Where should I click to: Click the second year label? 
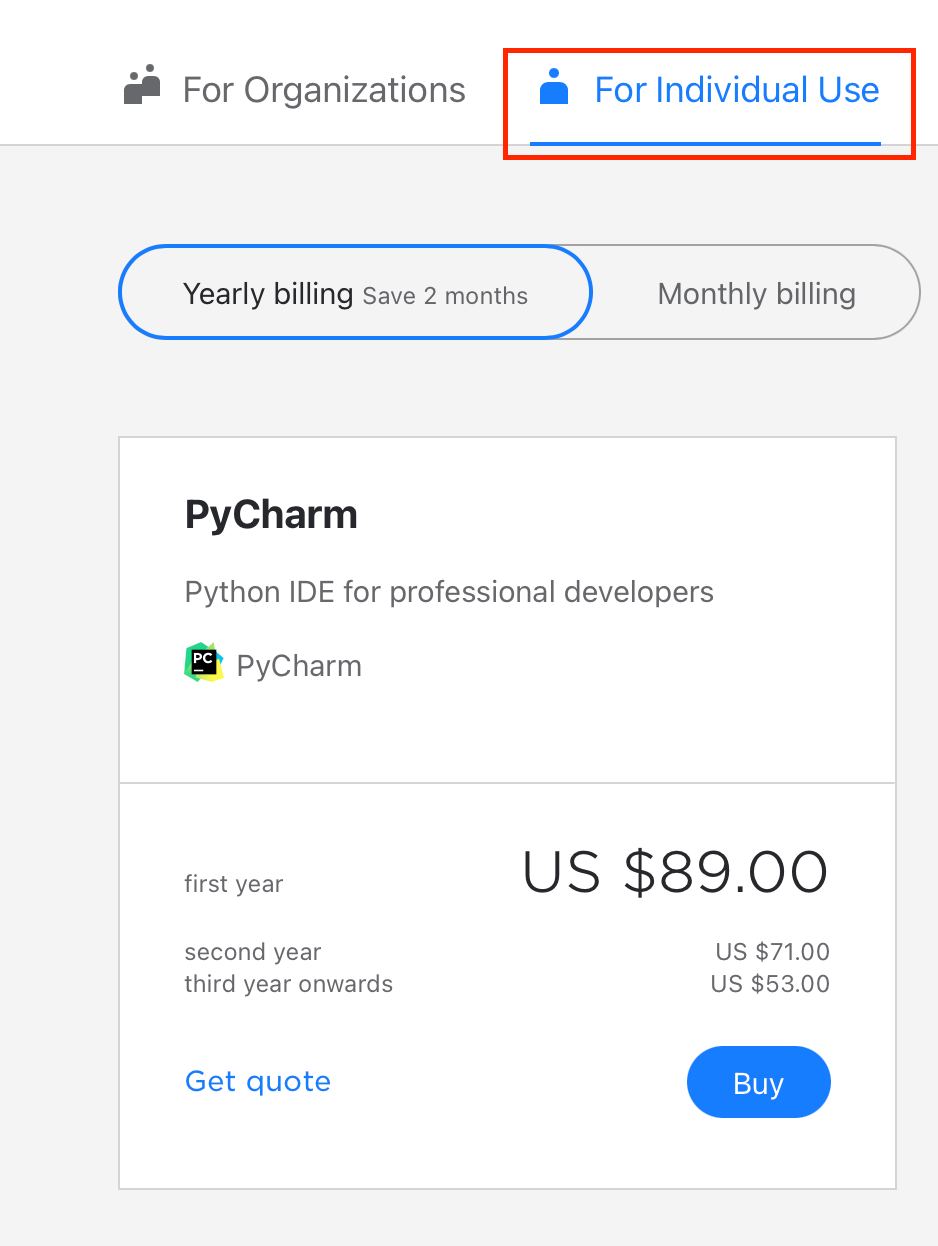tap(253, 952)
